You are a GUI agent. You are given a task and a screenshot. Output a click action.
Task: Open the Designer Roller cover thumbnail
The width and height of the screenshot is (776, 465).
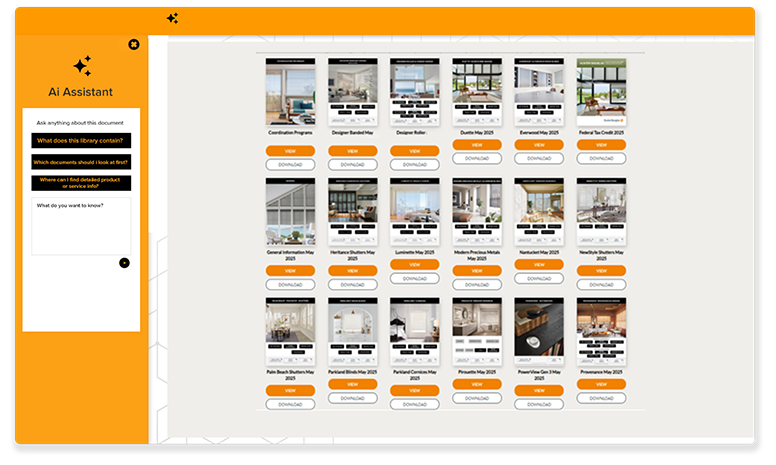click(x=415, y=92)
